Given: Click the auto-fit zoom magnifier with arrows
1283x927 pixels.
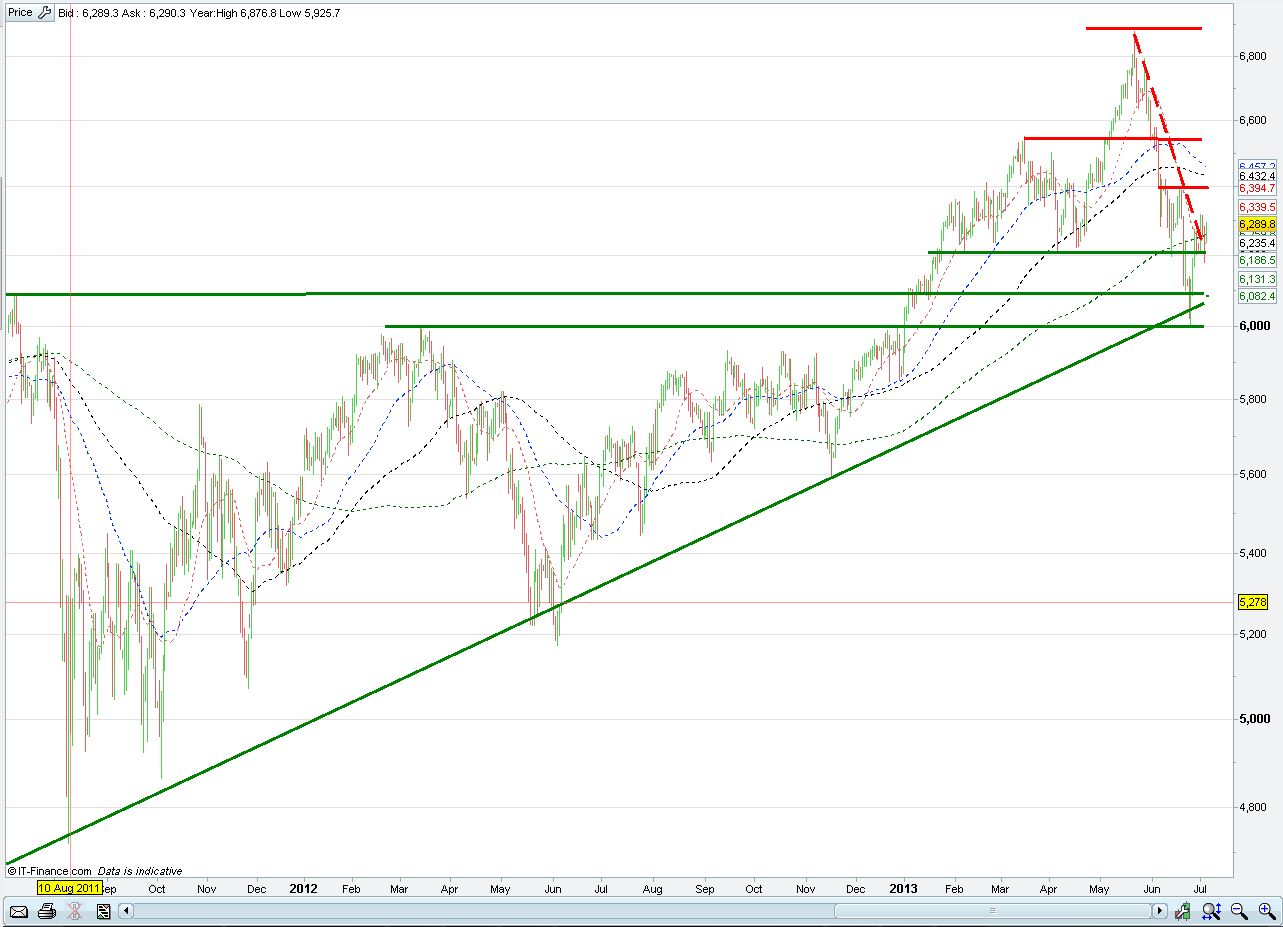Looking at the screenshot, I should point(1211,911).
